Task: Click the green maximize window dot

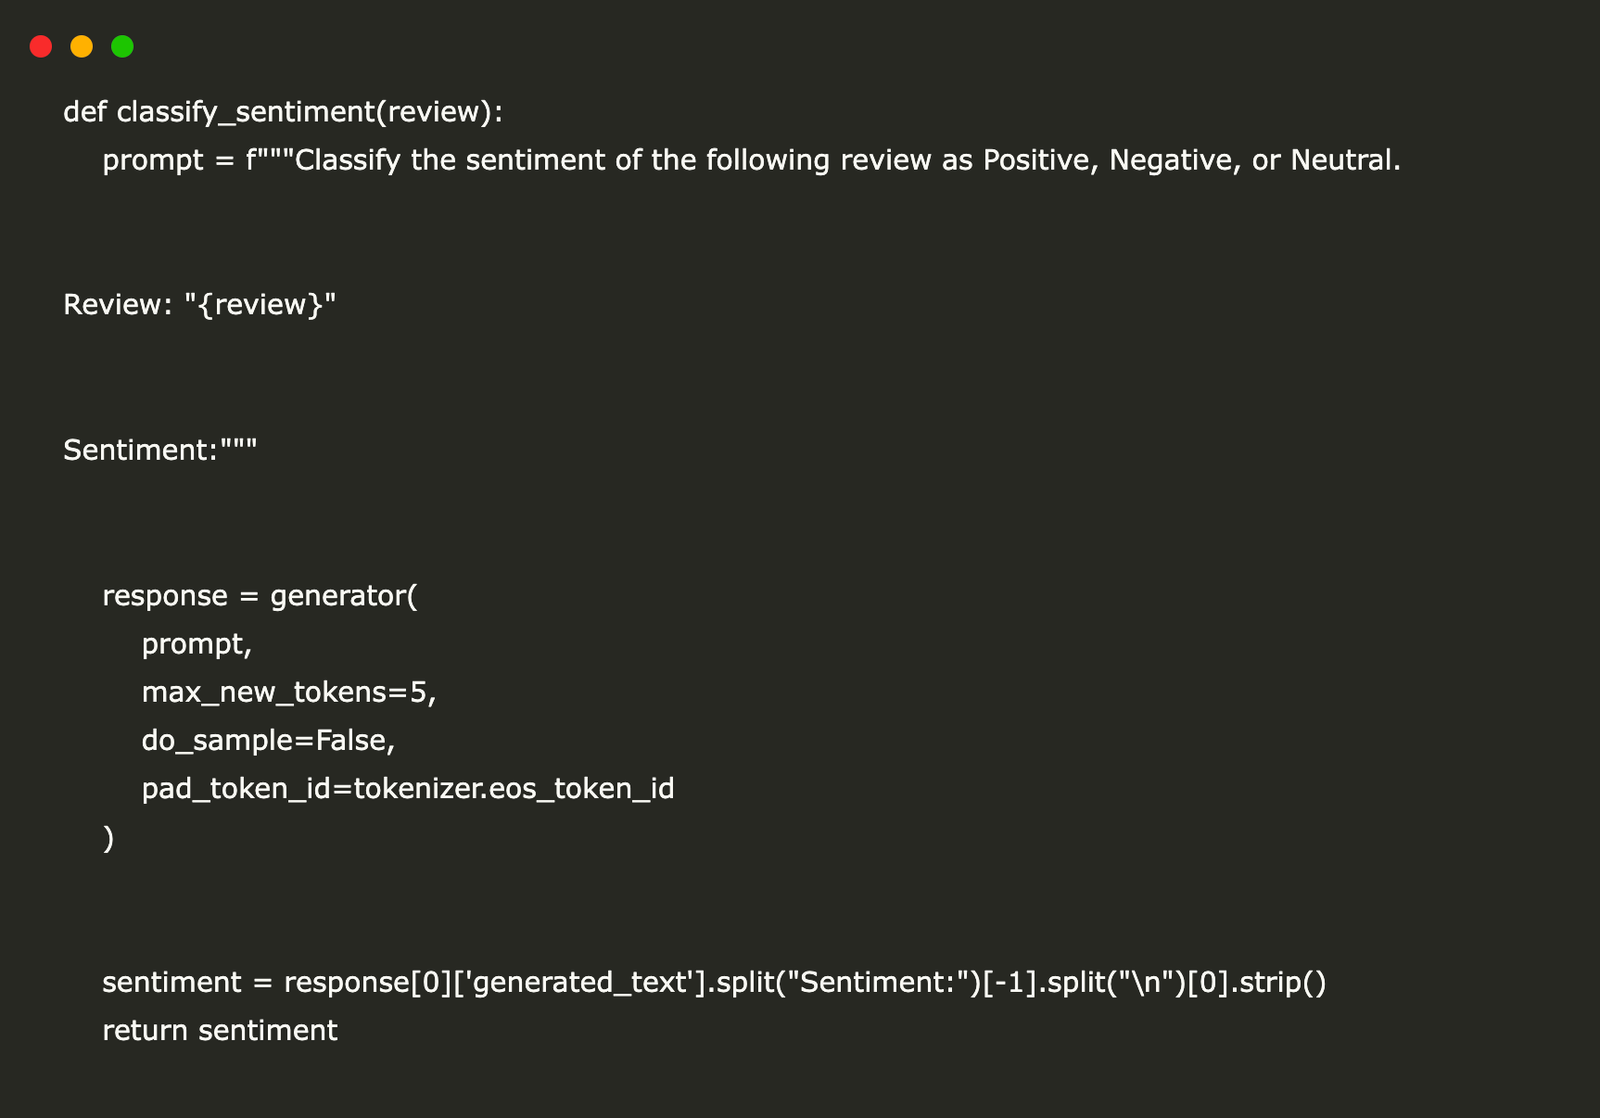Action: tap(122, 46)
